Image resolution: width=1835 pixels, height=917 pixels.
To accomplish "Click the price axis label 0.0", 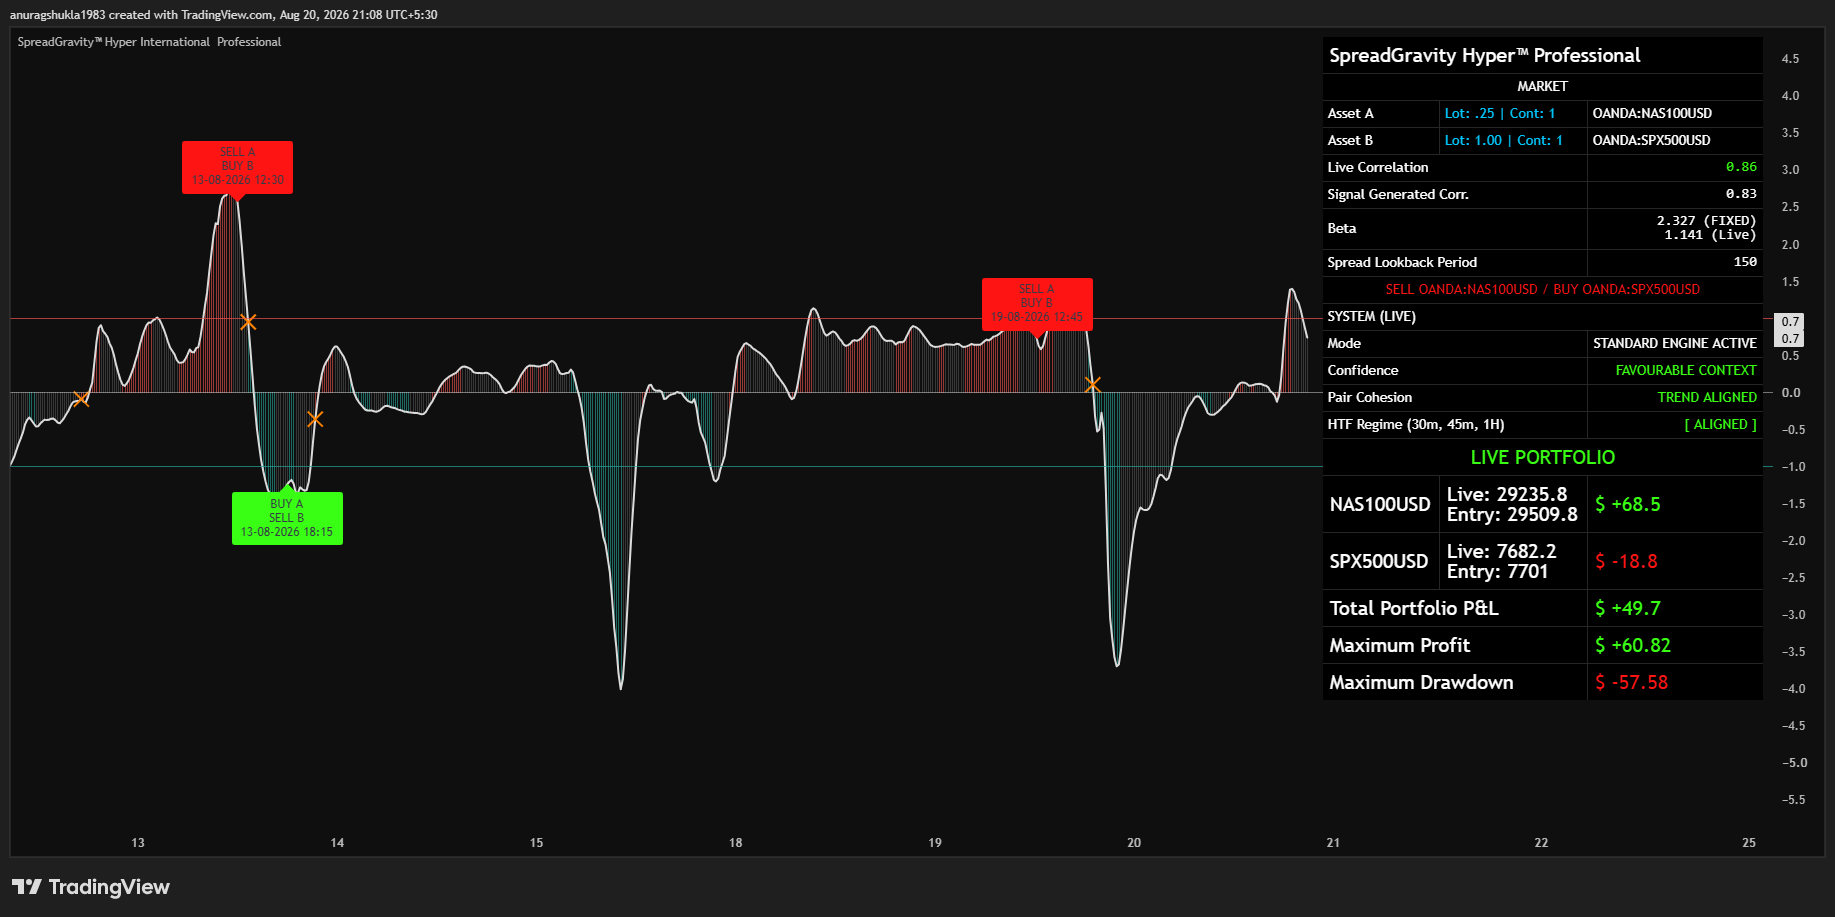I will (x=1791, y=393).
